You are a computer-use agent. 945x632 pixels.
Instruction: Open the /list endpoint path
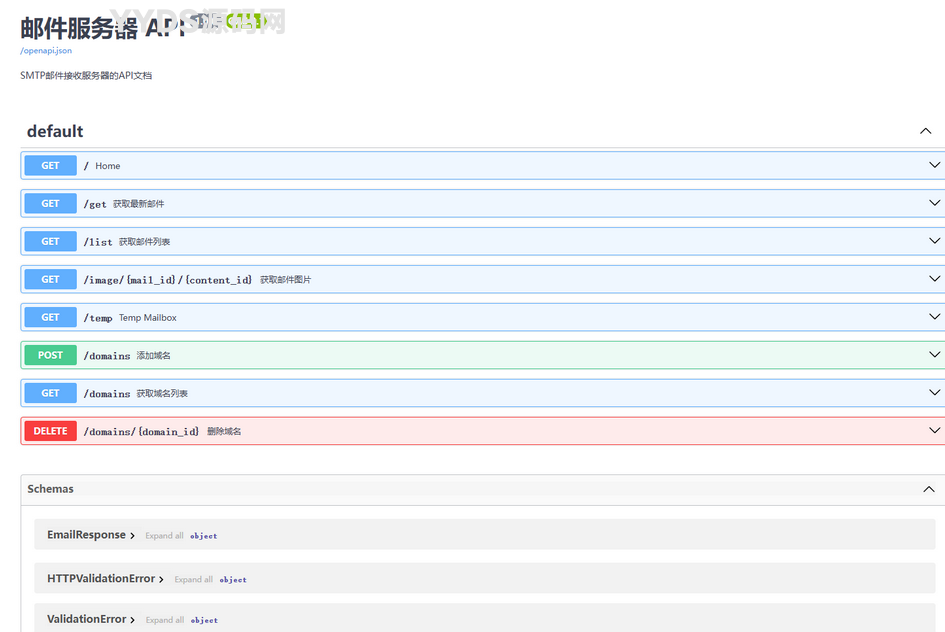(x=98, y=242)
